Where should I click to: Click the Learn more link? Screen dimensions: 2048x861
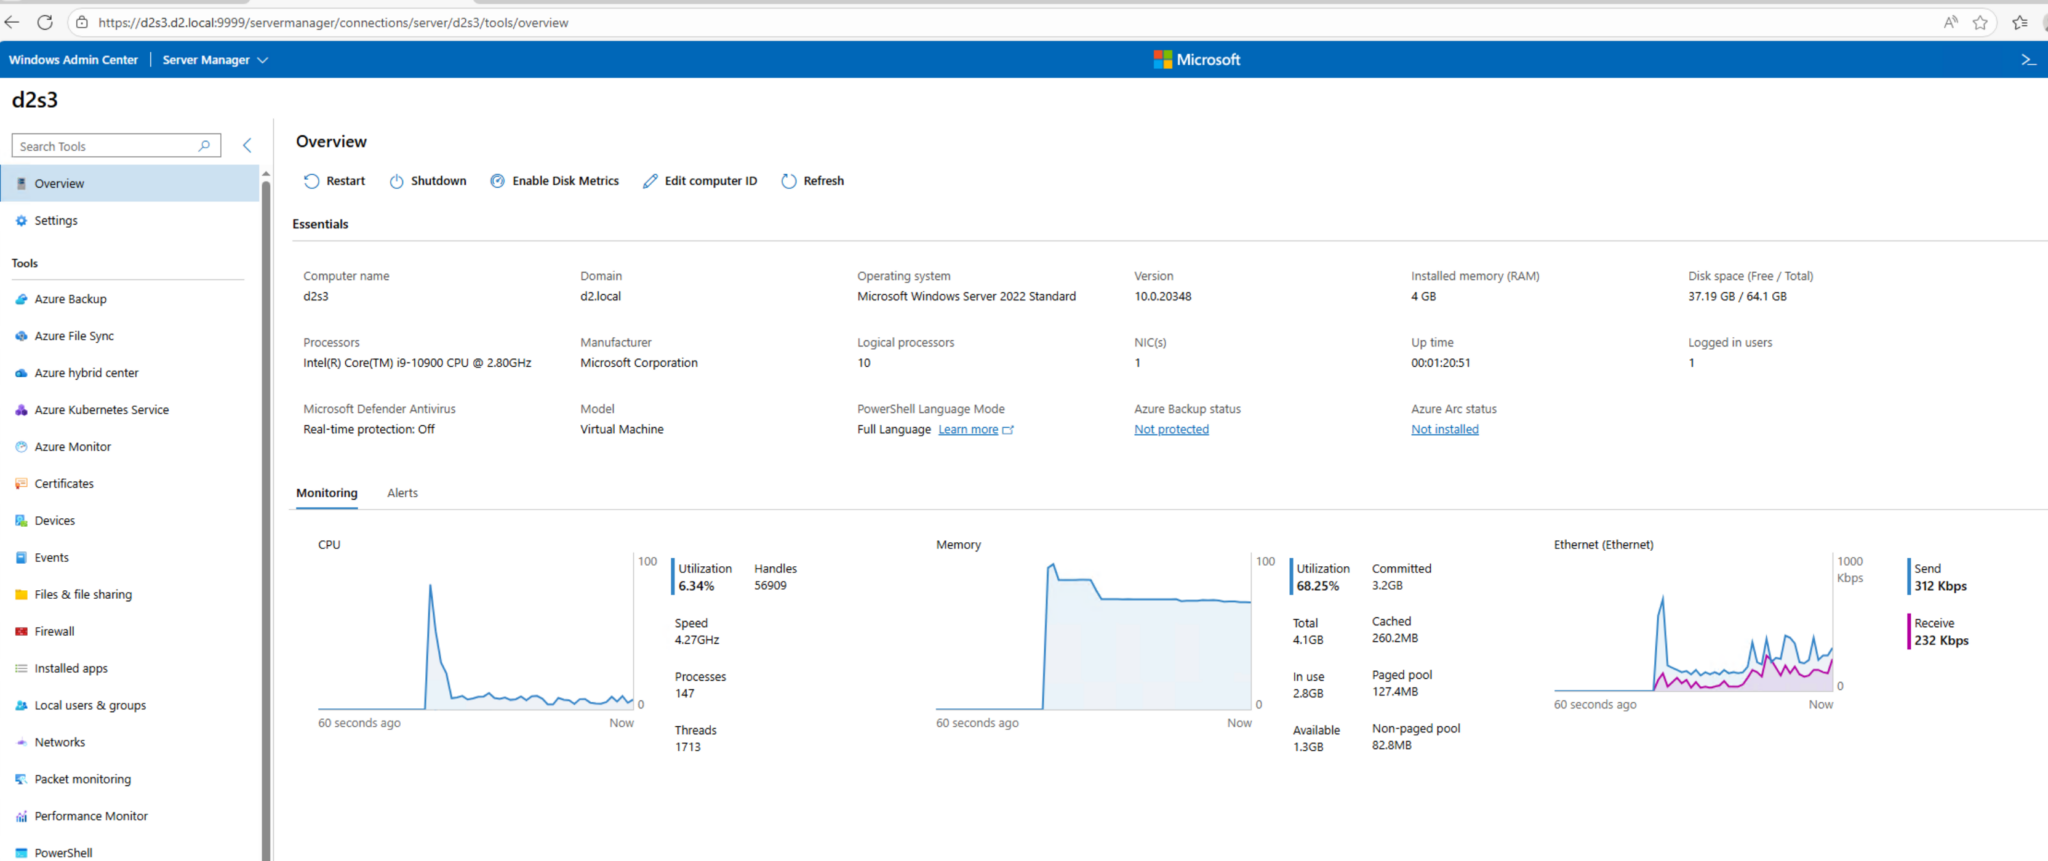968,430
